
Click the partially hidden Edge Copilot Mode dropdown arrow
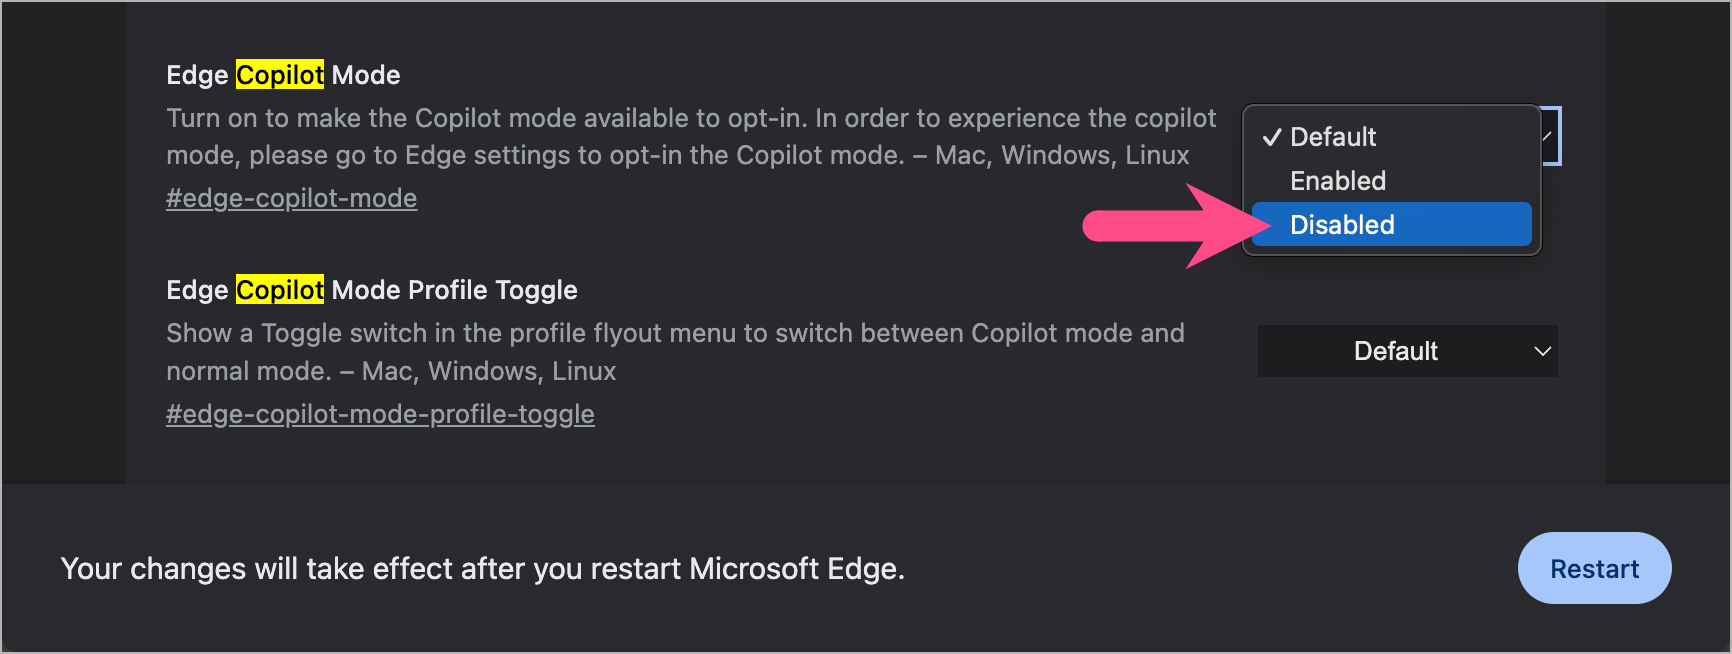click(x=1549, y=136)
